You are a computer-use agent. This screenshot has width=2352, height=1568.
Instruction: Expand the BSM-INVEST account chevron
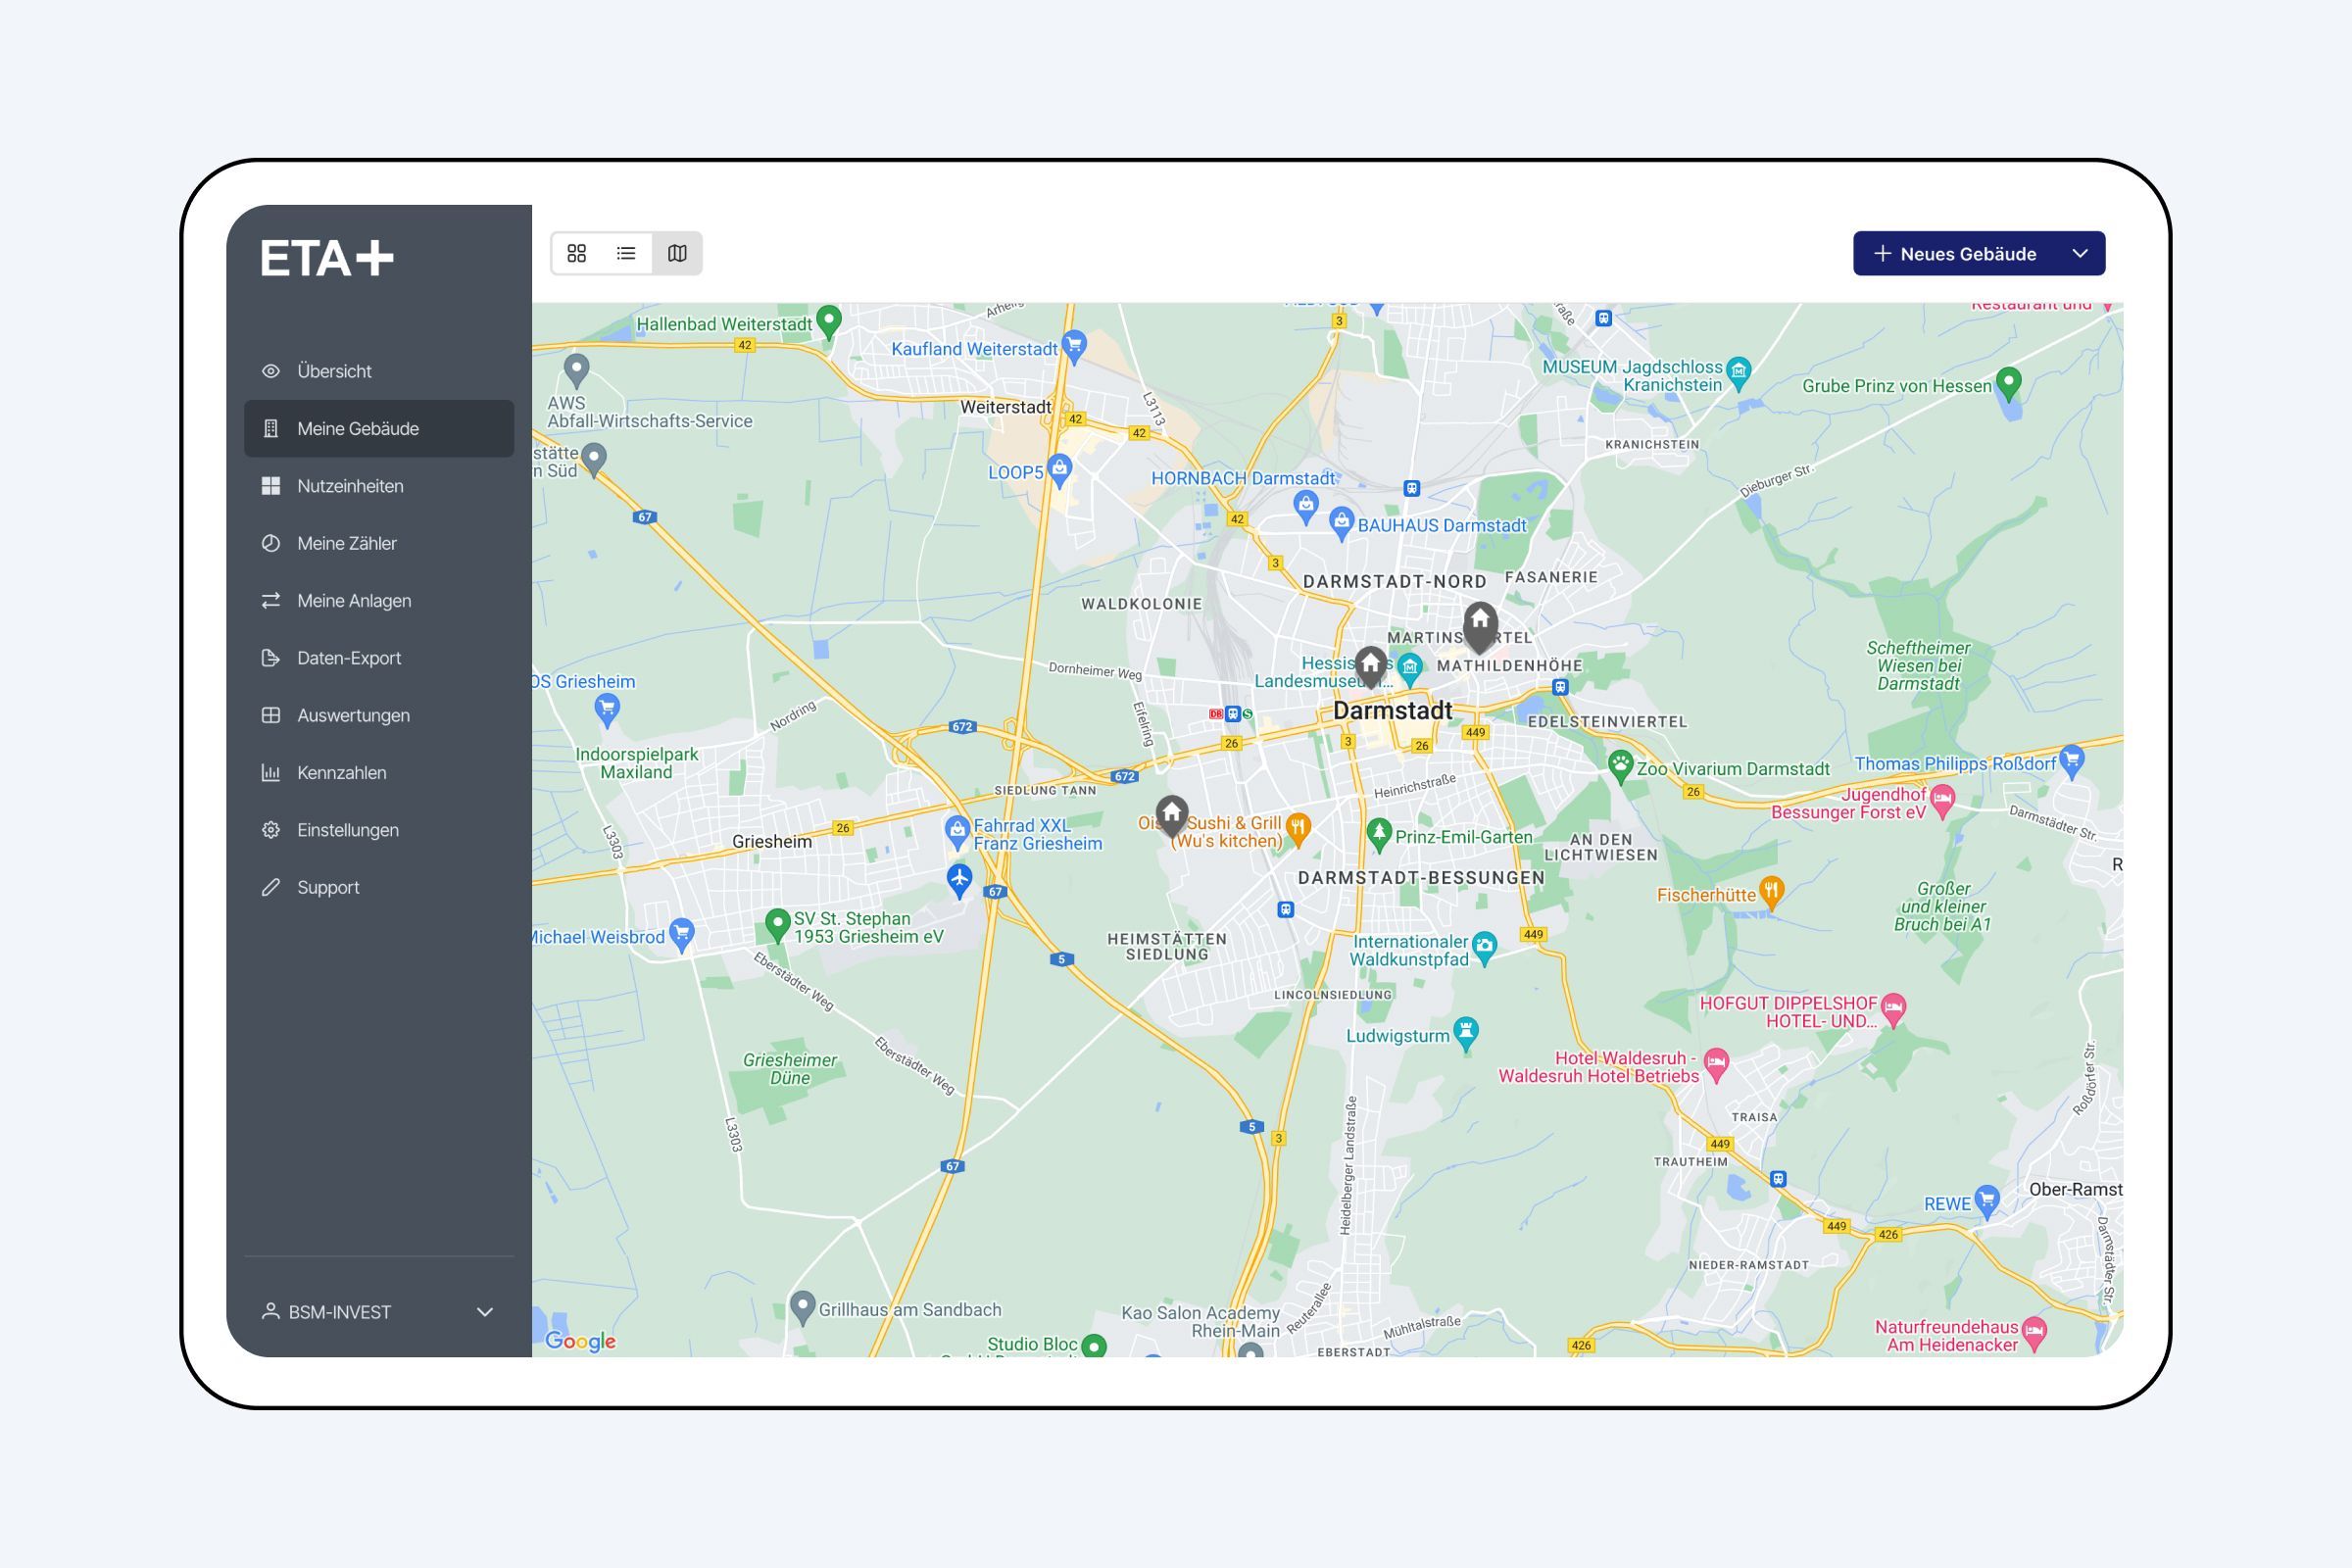click(485, 1312)
